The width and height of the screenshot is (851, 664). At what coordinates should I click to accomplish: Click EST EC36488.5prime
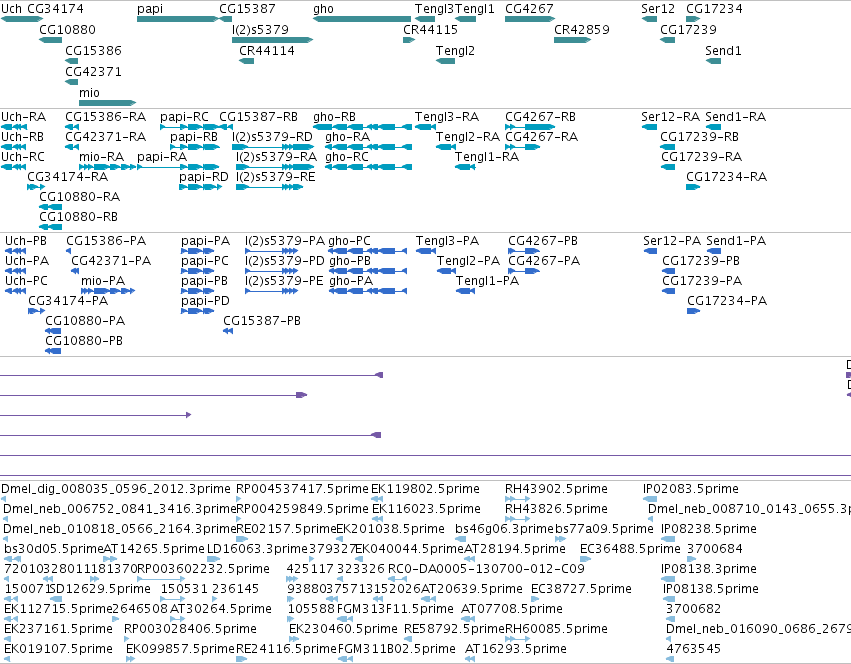point(630,549)
